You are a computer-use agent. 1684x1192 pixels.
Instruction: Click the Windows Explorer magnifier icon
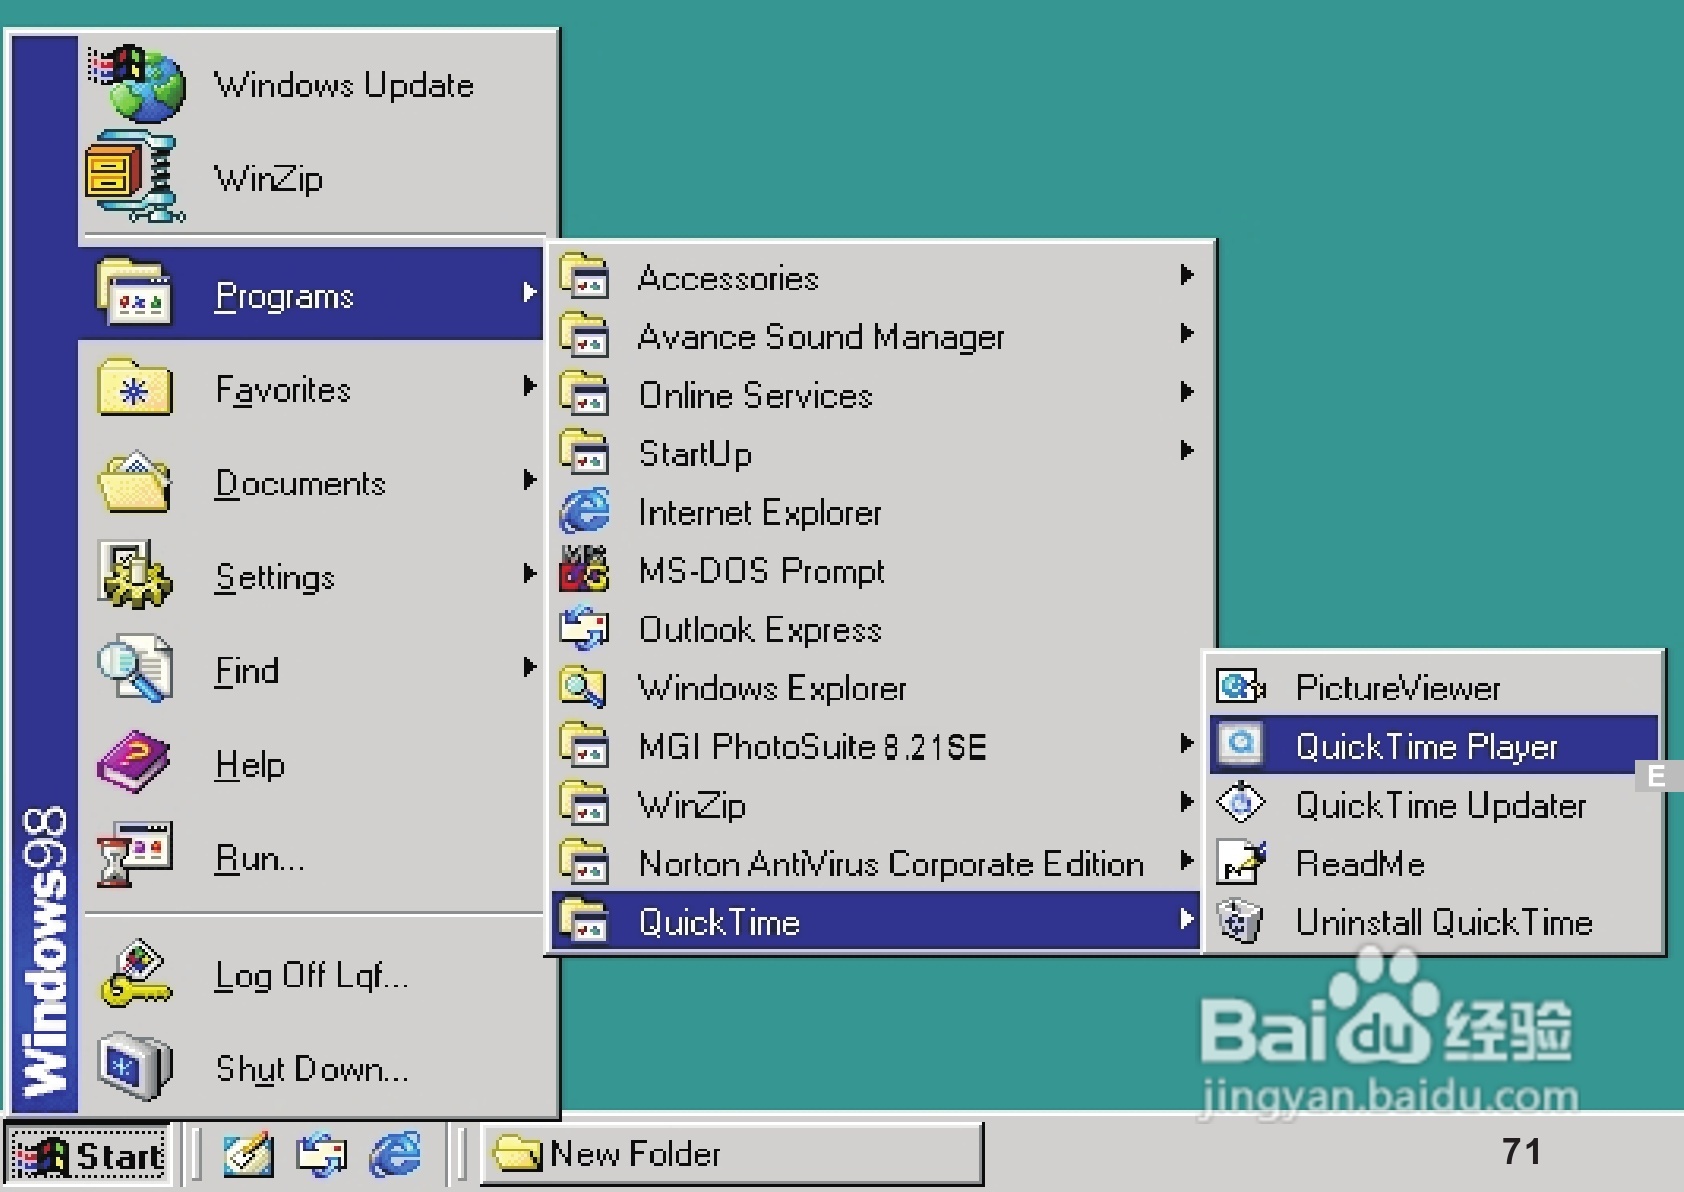pyautogui.click(x=585, y=687)
